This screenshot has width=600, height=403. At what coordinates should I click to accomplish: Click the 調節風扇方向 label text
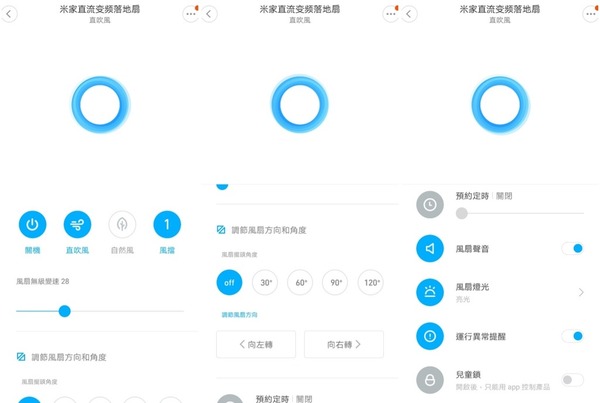click(240, 315)
